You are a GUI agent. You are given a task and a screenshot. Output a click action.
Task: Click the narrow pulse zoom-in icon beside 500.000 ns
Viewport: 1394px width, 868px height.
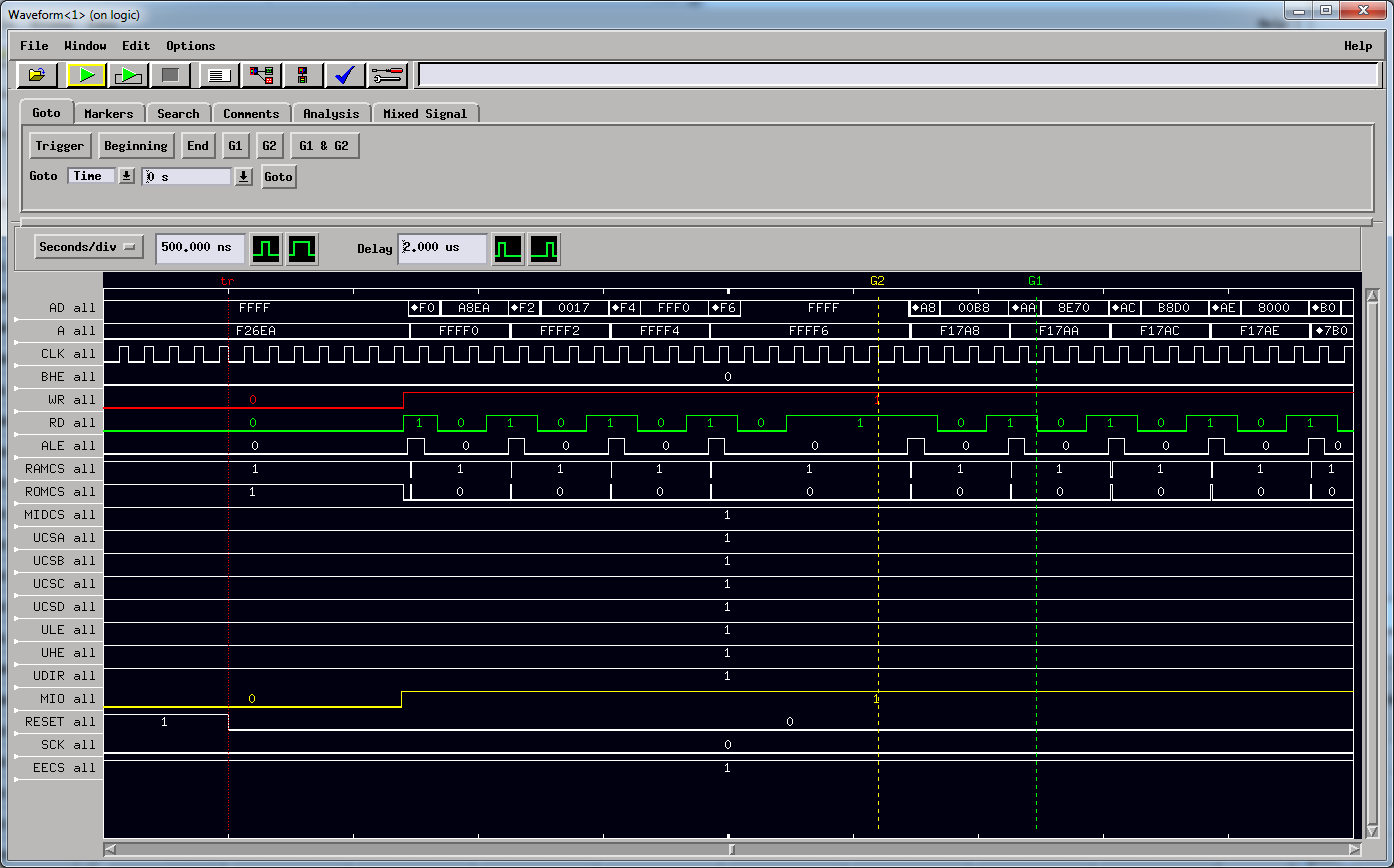pyautogui.click(x=266, y=249)
